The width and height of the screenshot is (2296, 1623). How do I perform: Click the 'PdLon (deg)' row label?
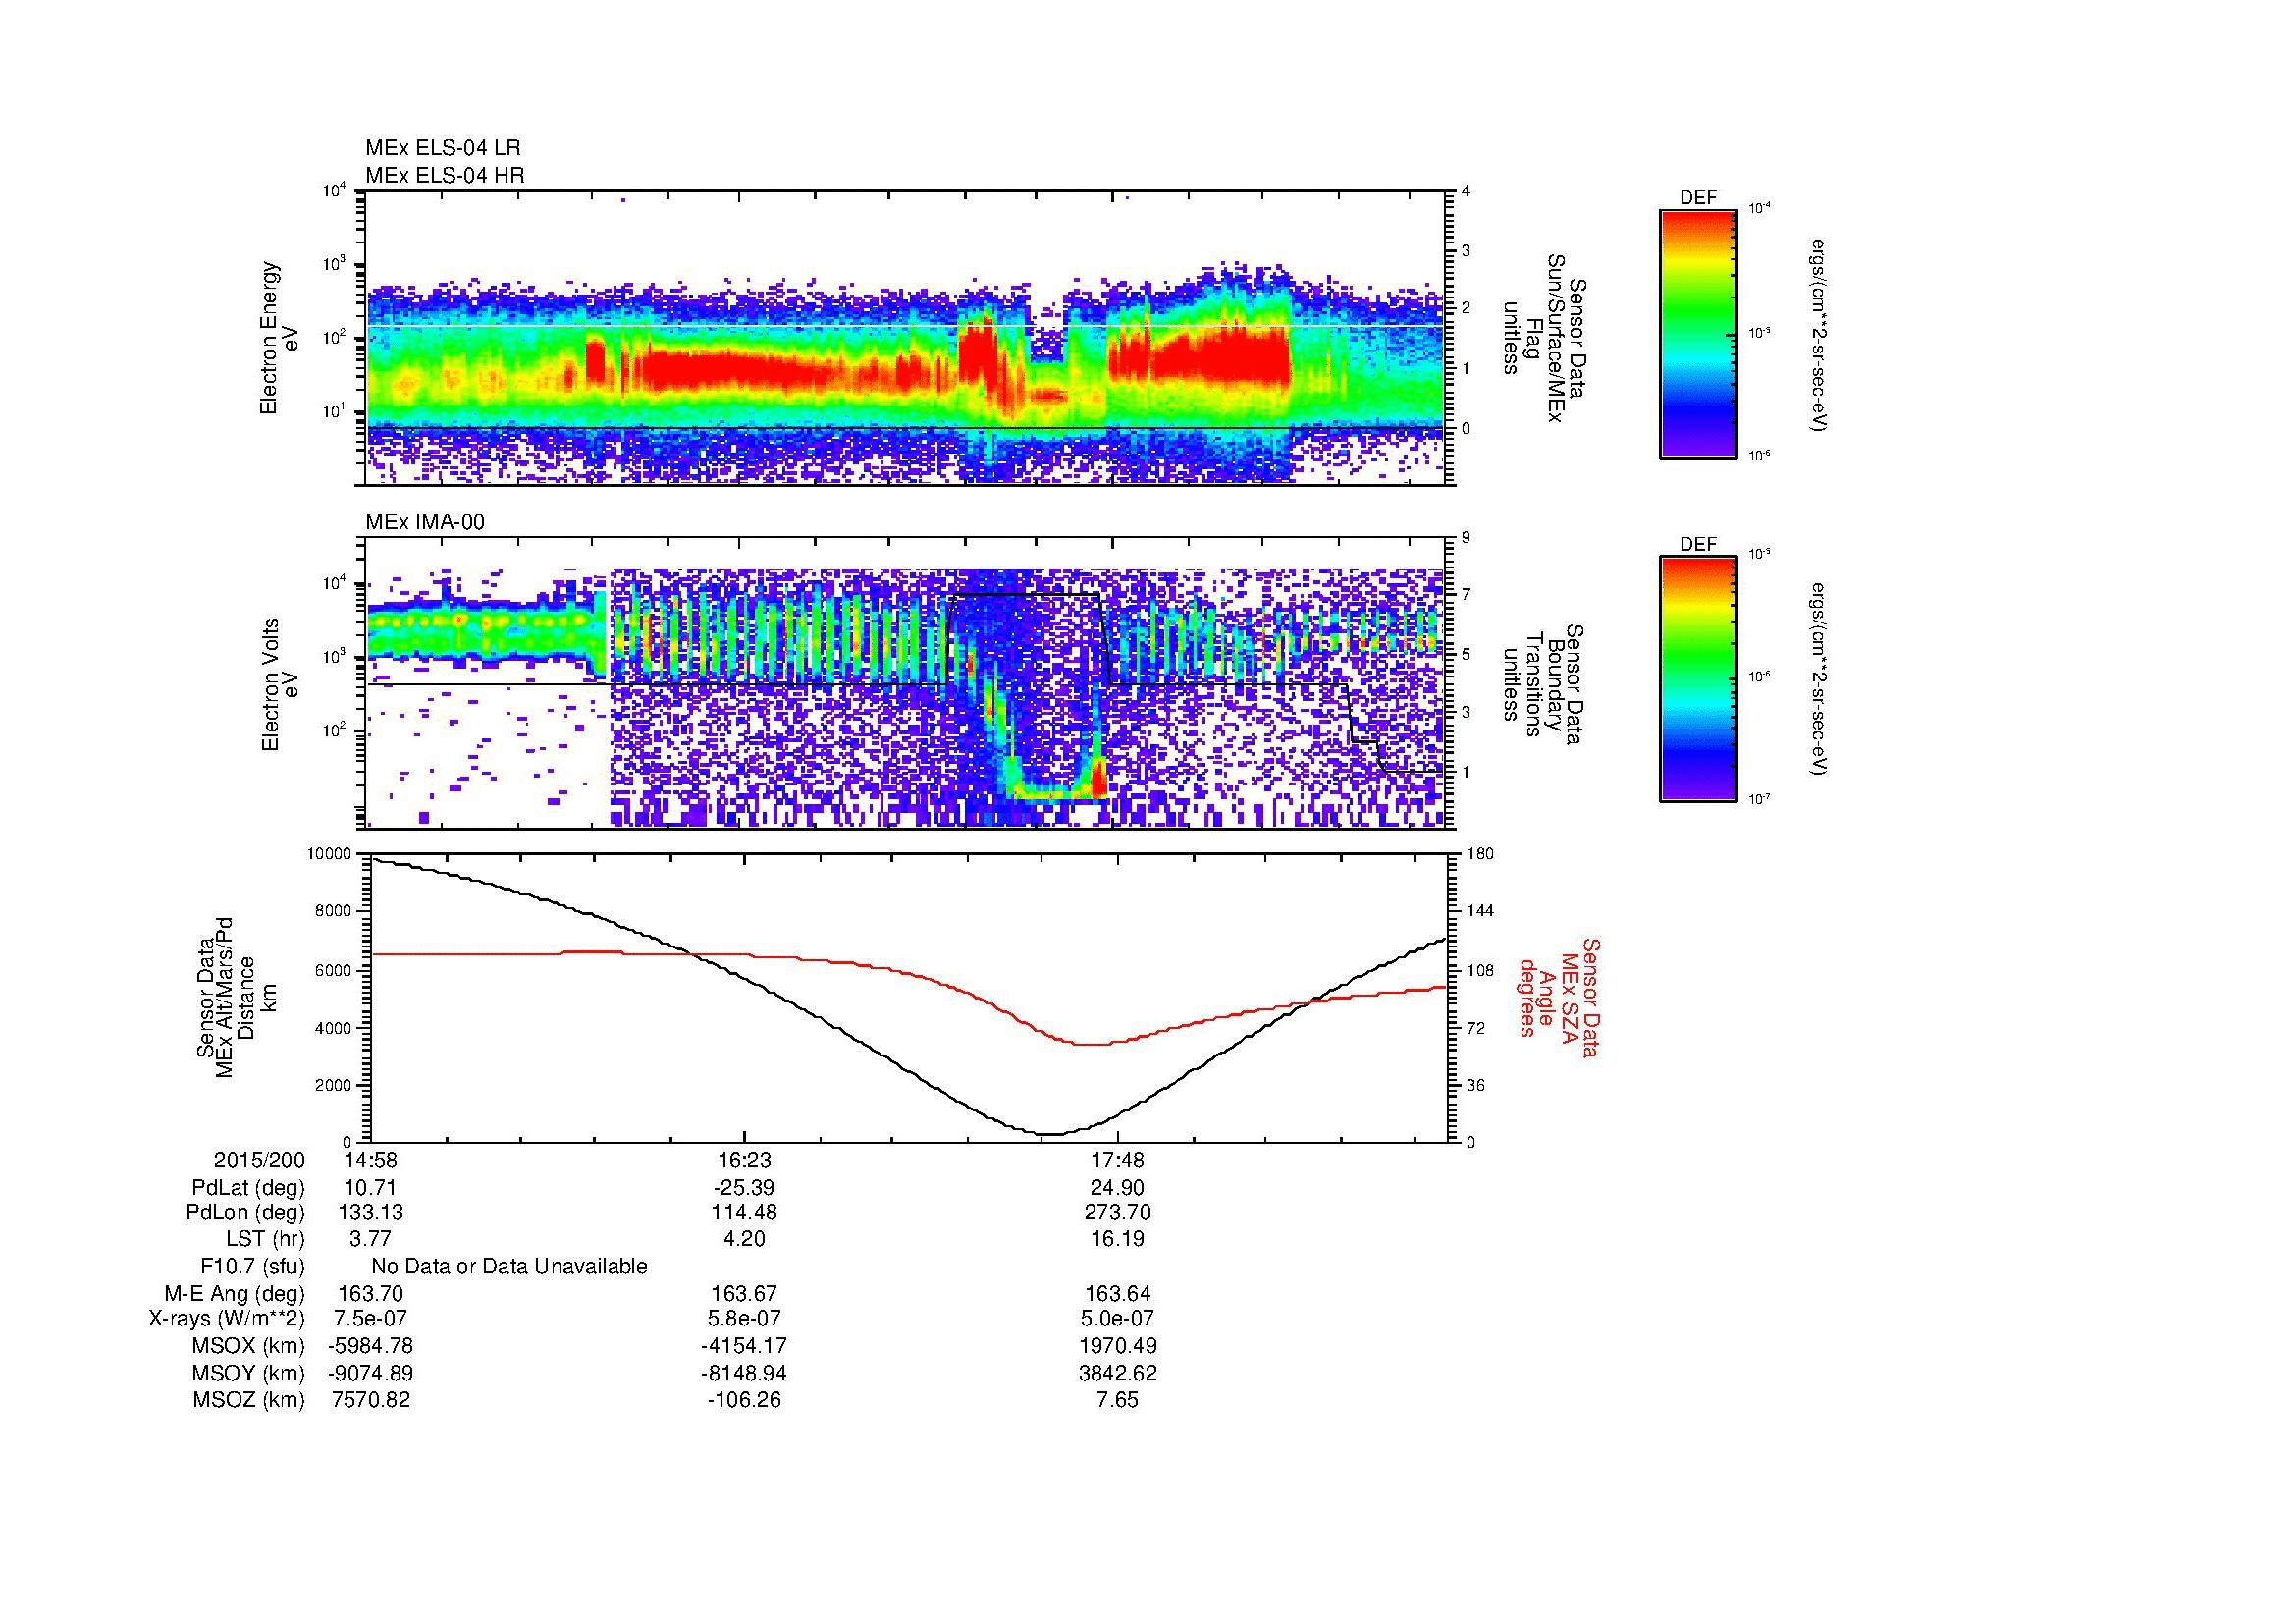tap(246, 1213)
